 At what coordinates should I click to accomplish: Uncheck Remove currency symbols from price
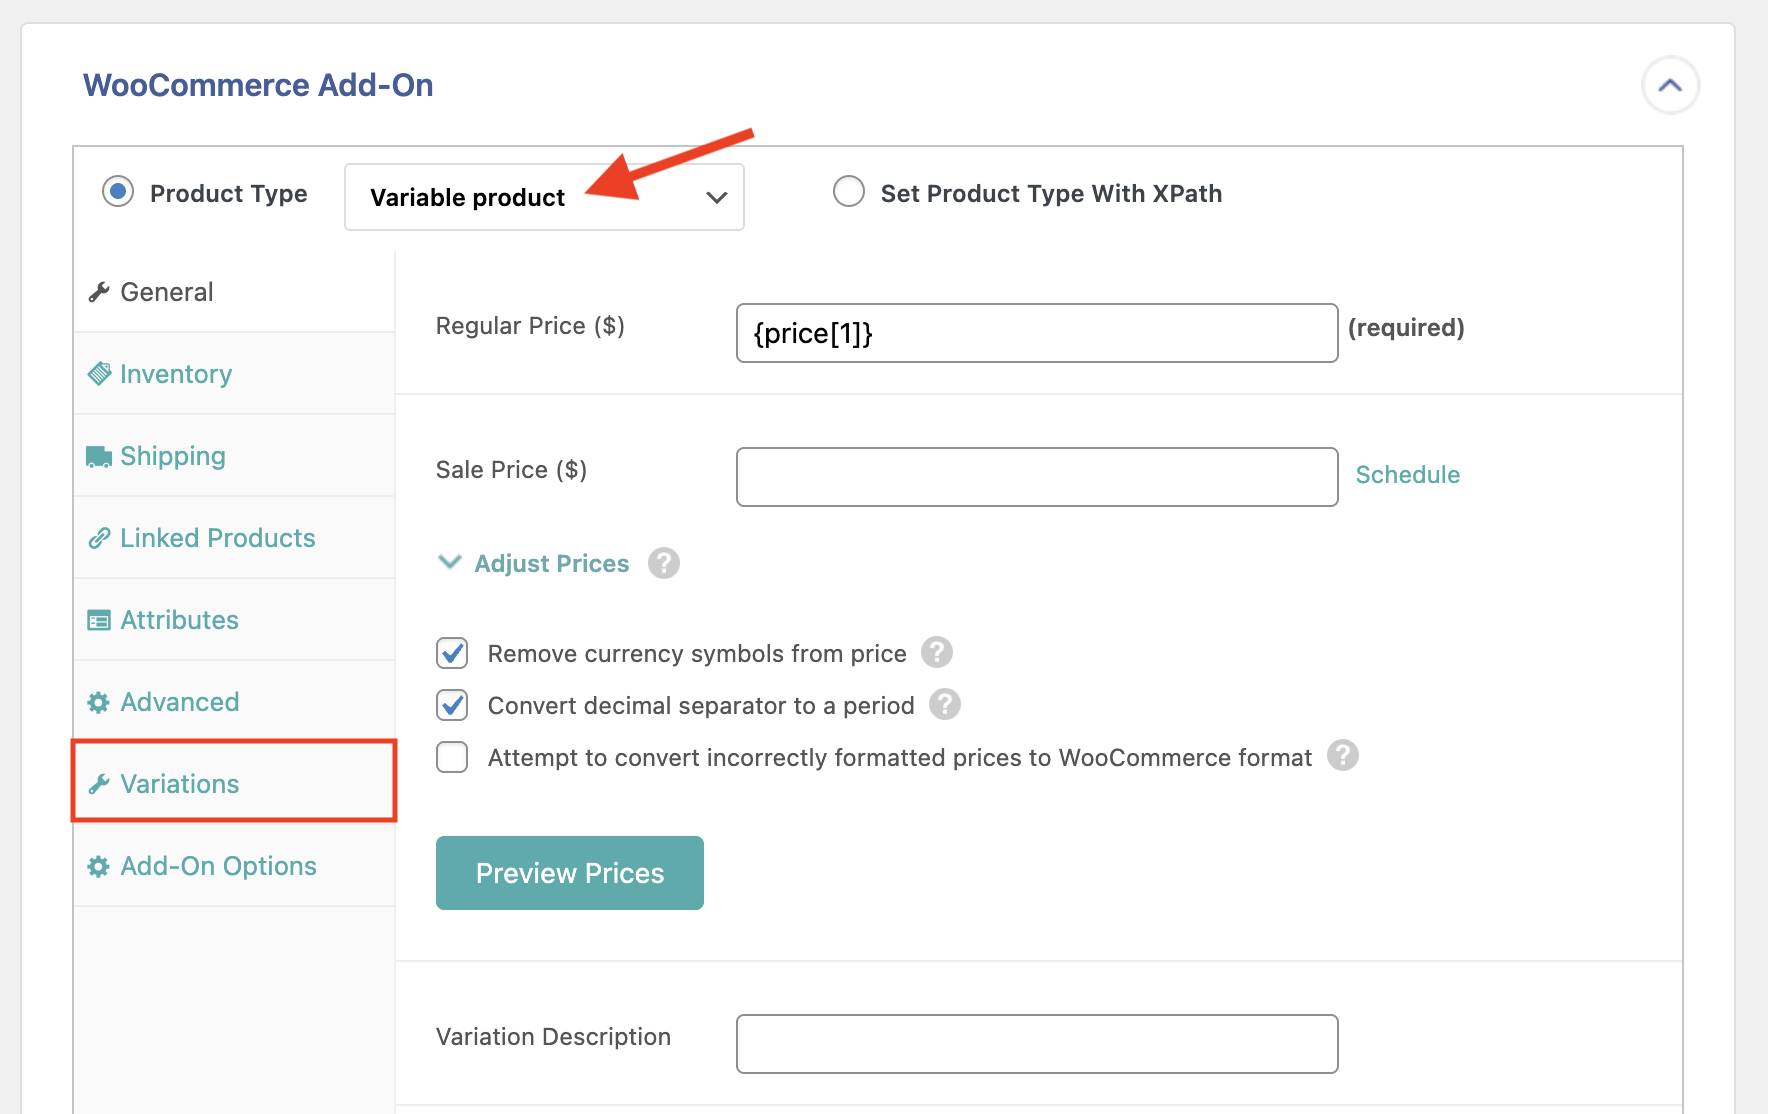tap(452, 653)
